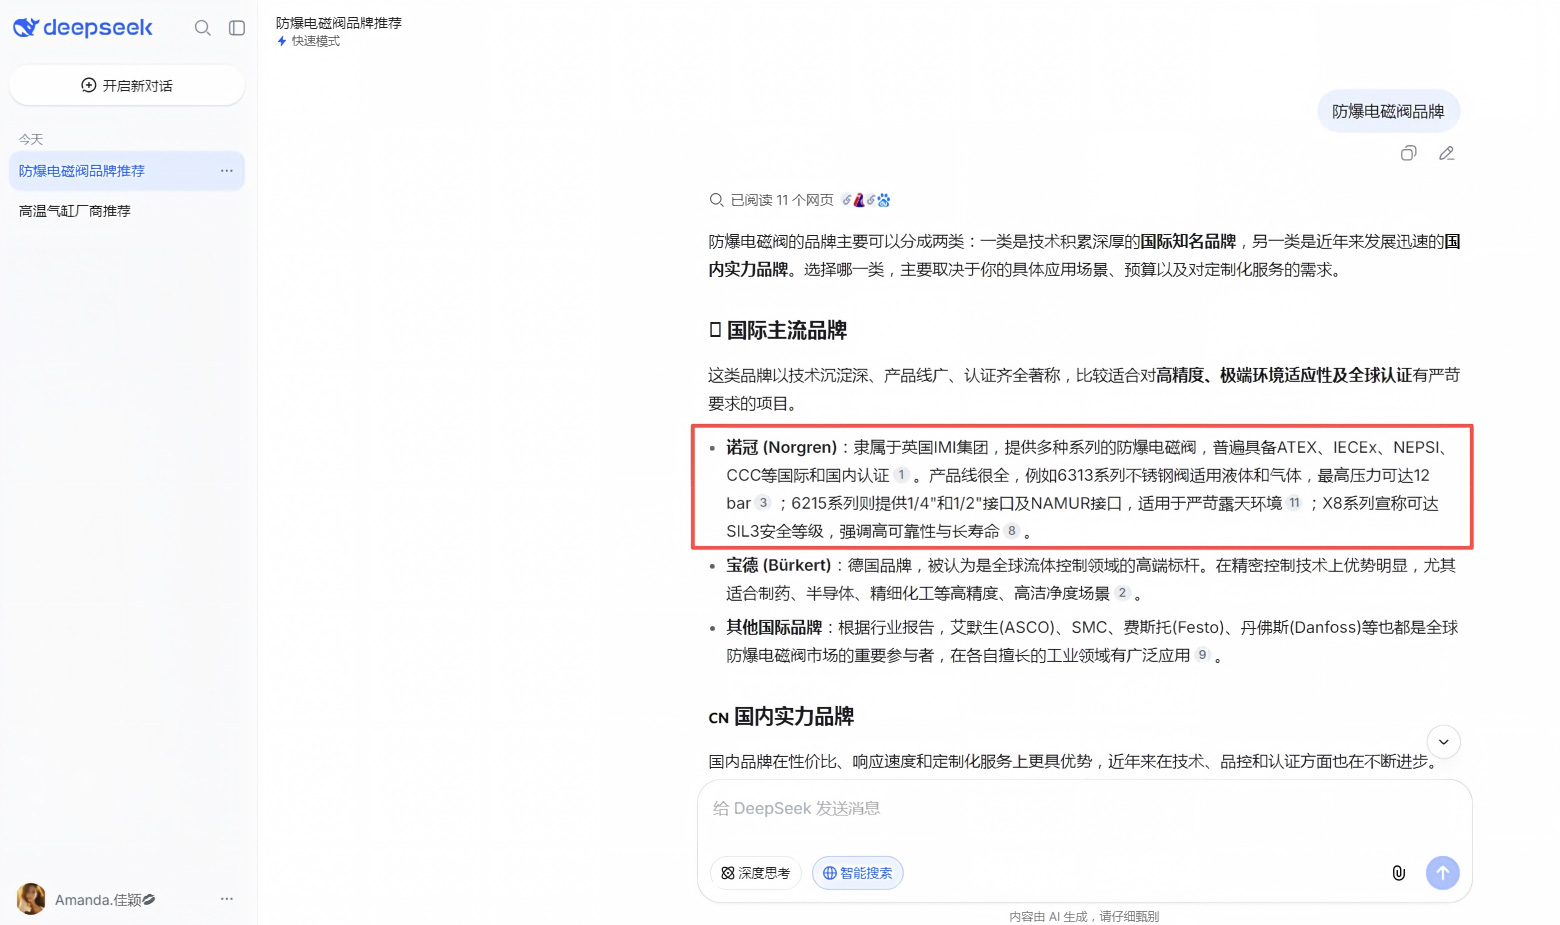Click the chat title 防爆电磁阀品牌推荐 at top
Screen dimensions: 1560x925
point(339,22)
